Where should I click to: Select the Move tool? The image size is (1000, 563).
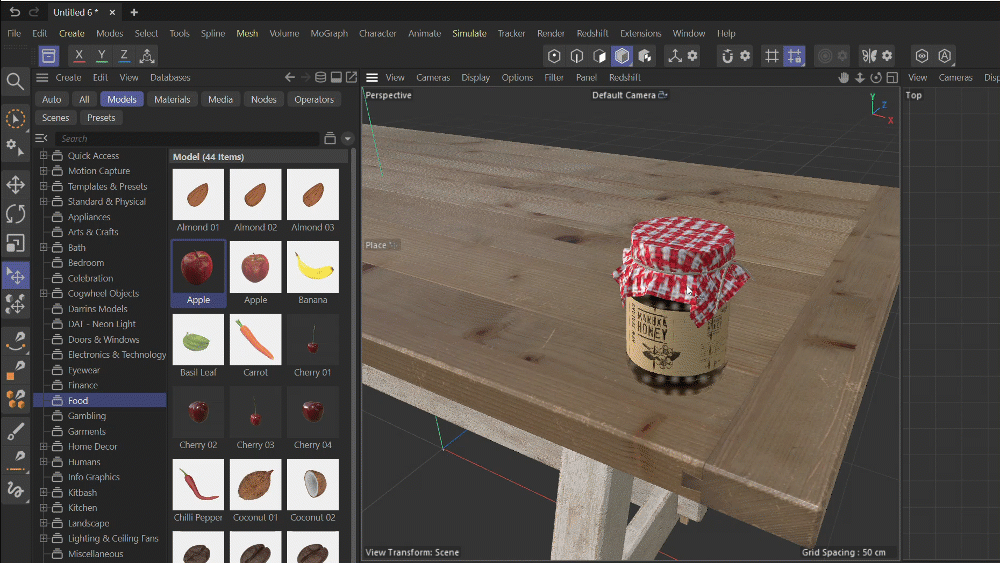click(15, 184)
